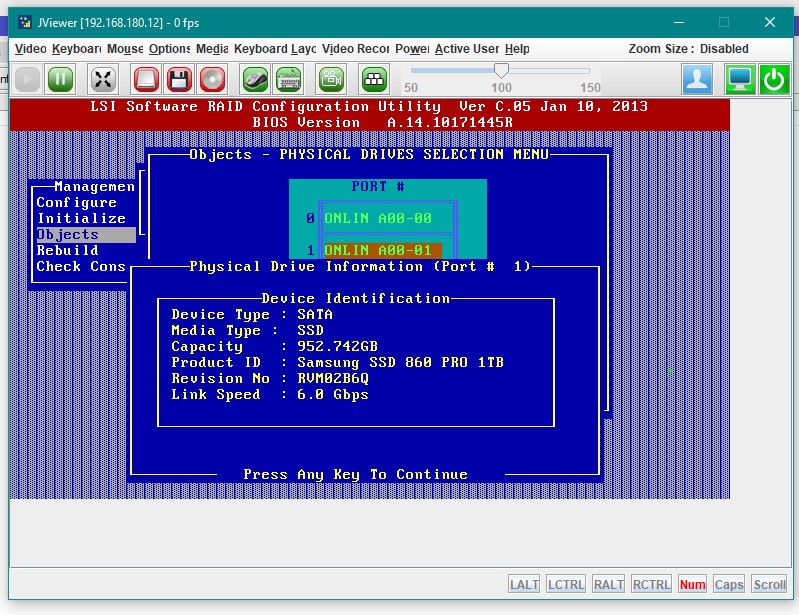Toggle the RCTRL key indicator
Screen dimensions: 799x615
click(651, 584)
